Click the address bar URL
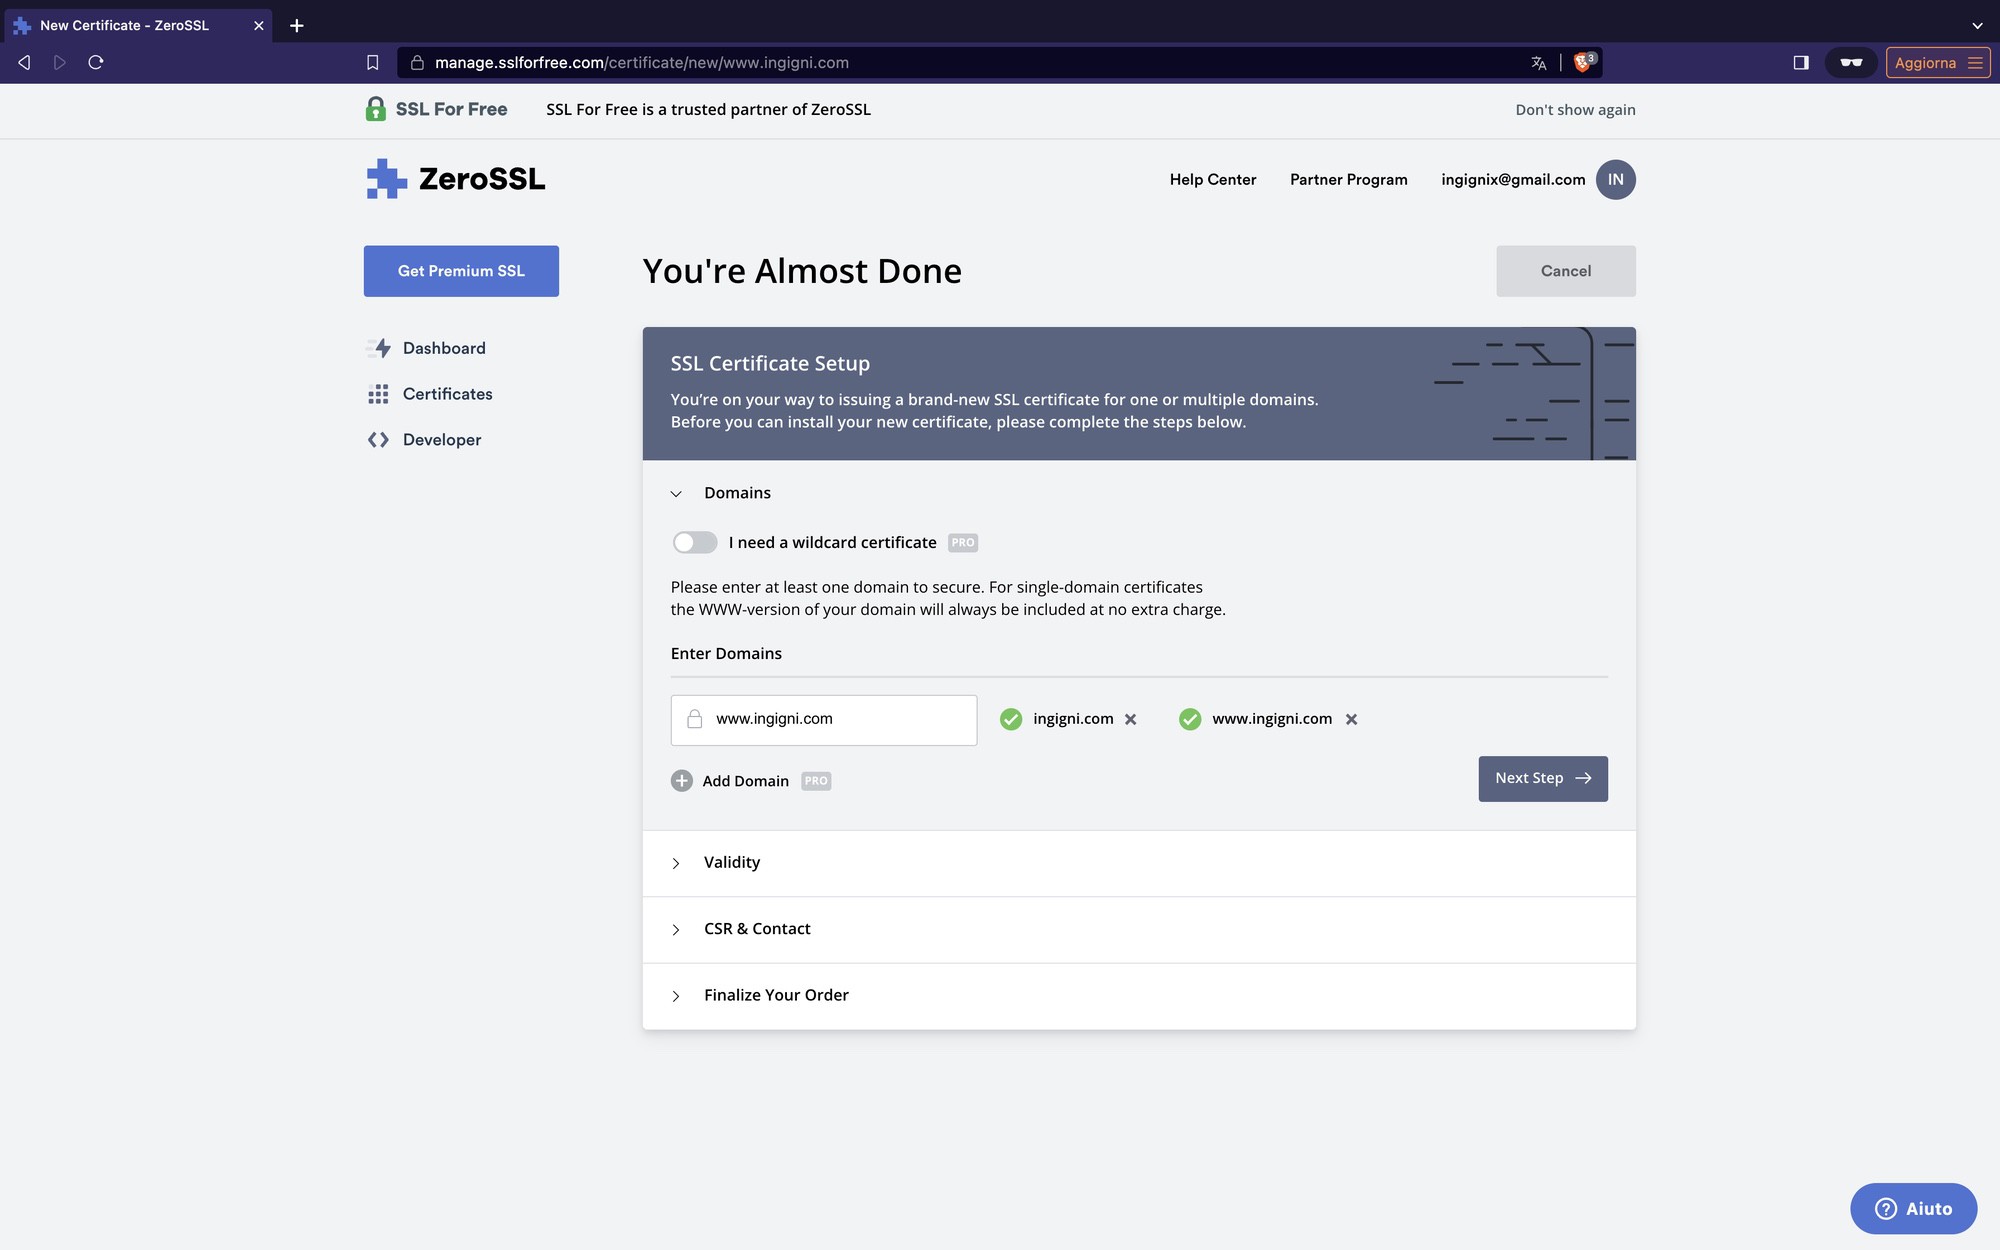This screenshot has height=1250, width=2000. [x=642, y=62]
